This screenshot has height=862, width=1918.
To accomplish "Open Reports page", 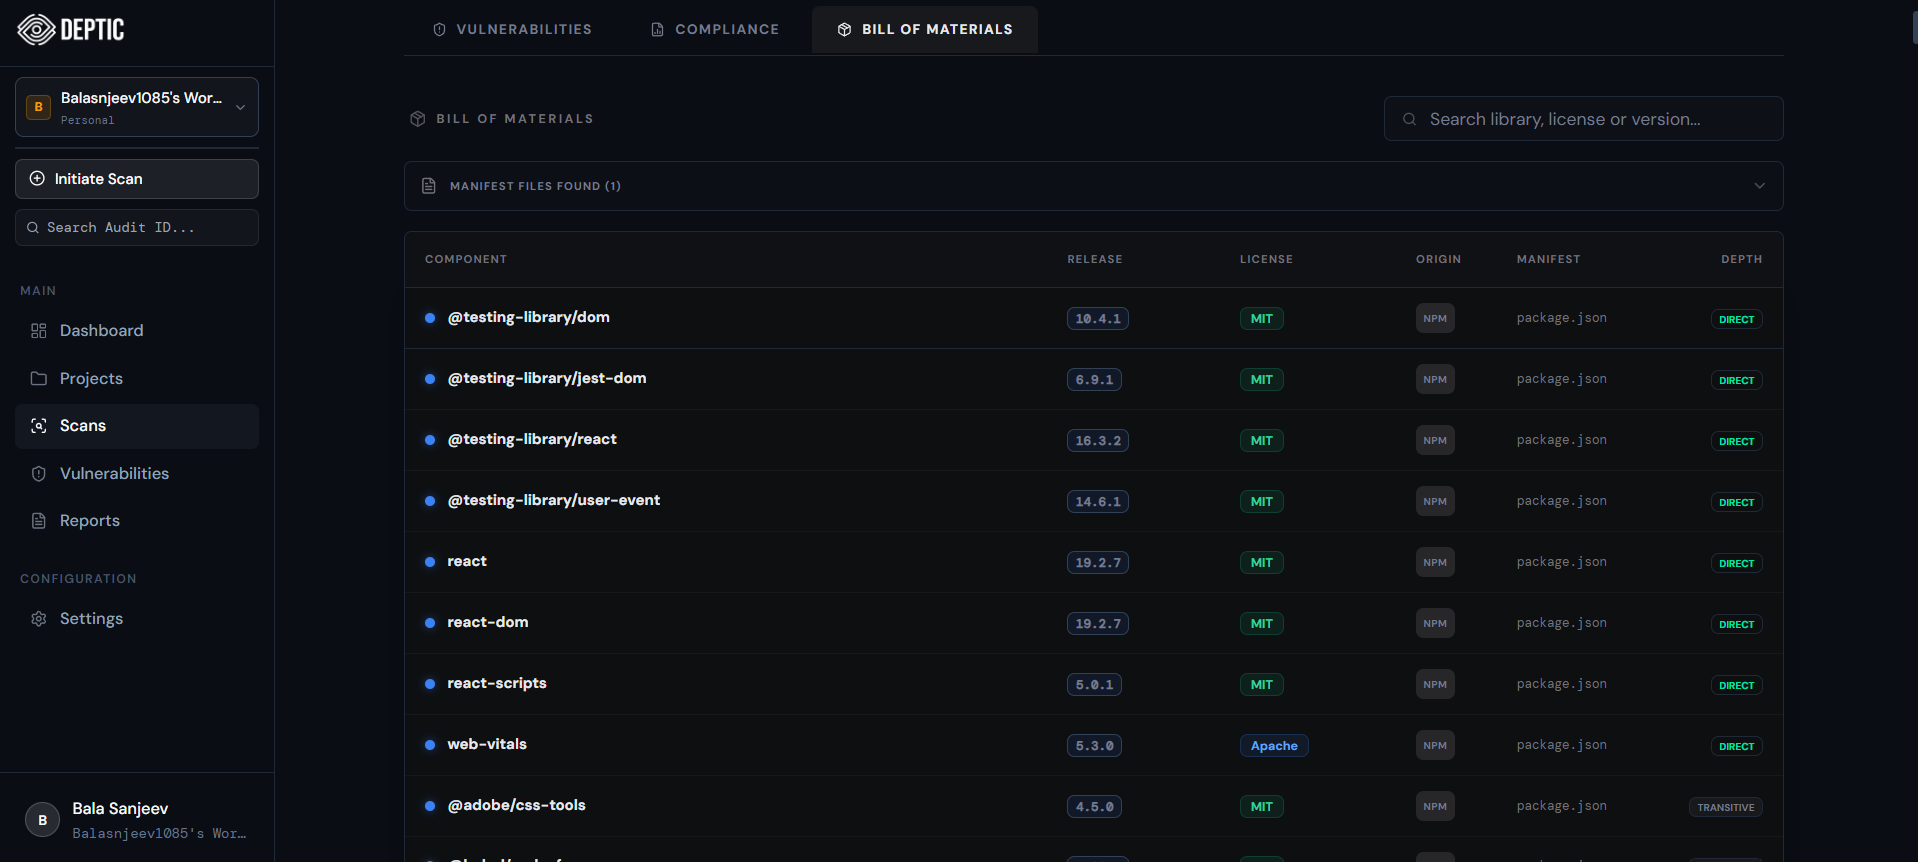I will [90, 521].
